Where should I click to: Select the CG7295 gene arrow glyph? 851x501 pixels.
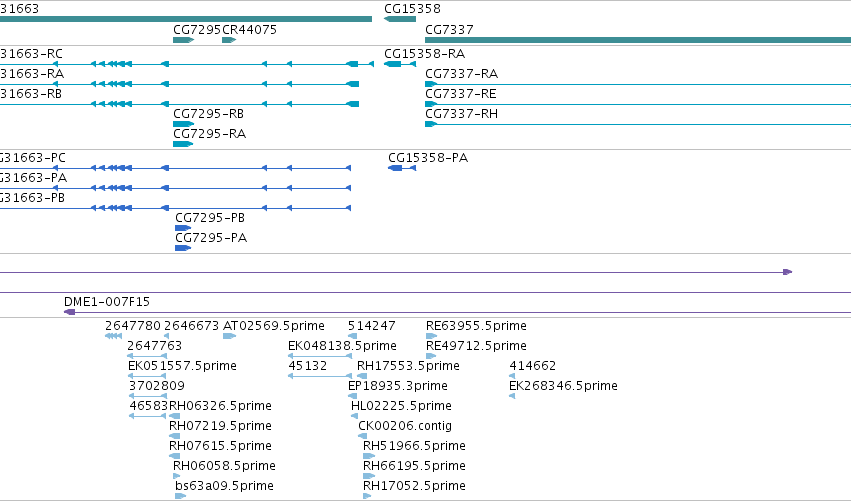(x=183, y=40)
